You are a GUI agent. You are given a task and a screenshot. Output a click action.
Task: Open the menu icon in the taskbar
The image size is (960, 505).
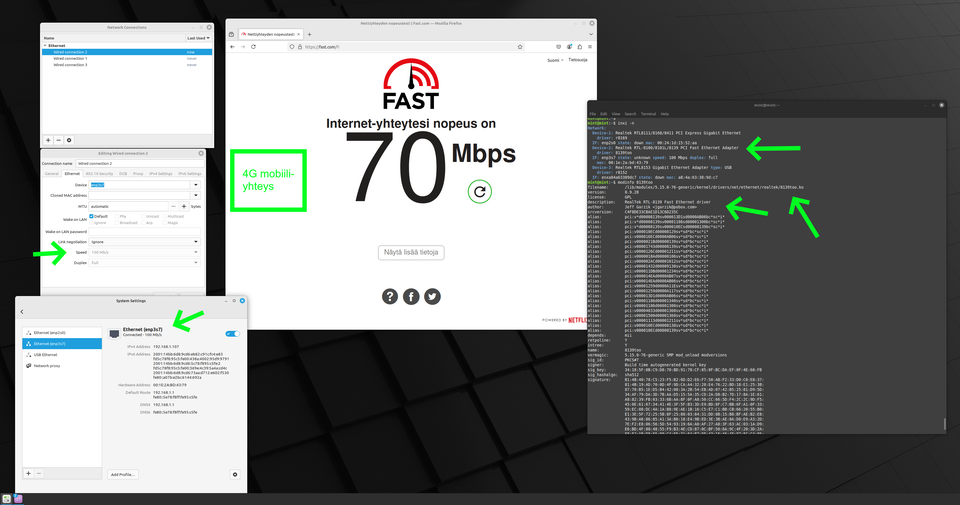click(x=7, y=499)
